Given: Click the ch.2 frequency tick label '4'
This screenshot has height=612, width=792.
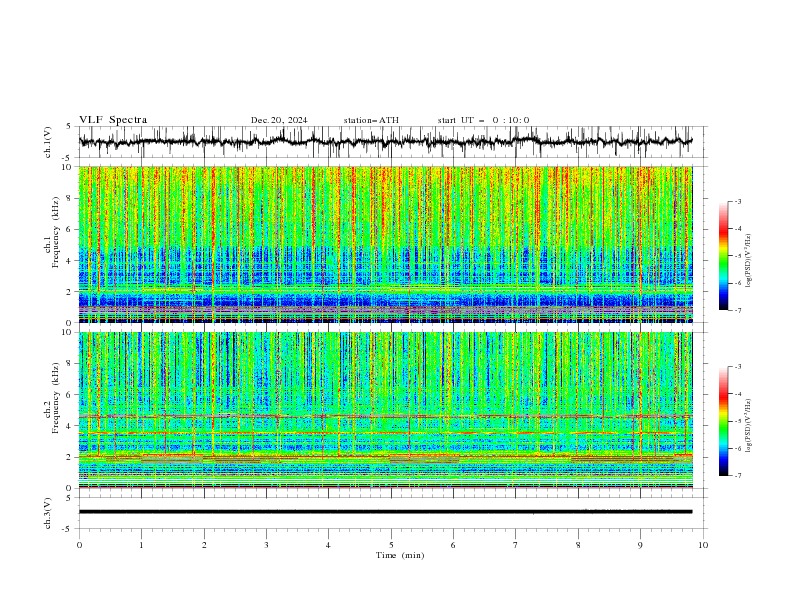Looking at the screenshot, I should point(69,426).
